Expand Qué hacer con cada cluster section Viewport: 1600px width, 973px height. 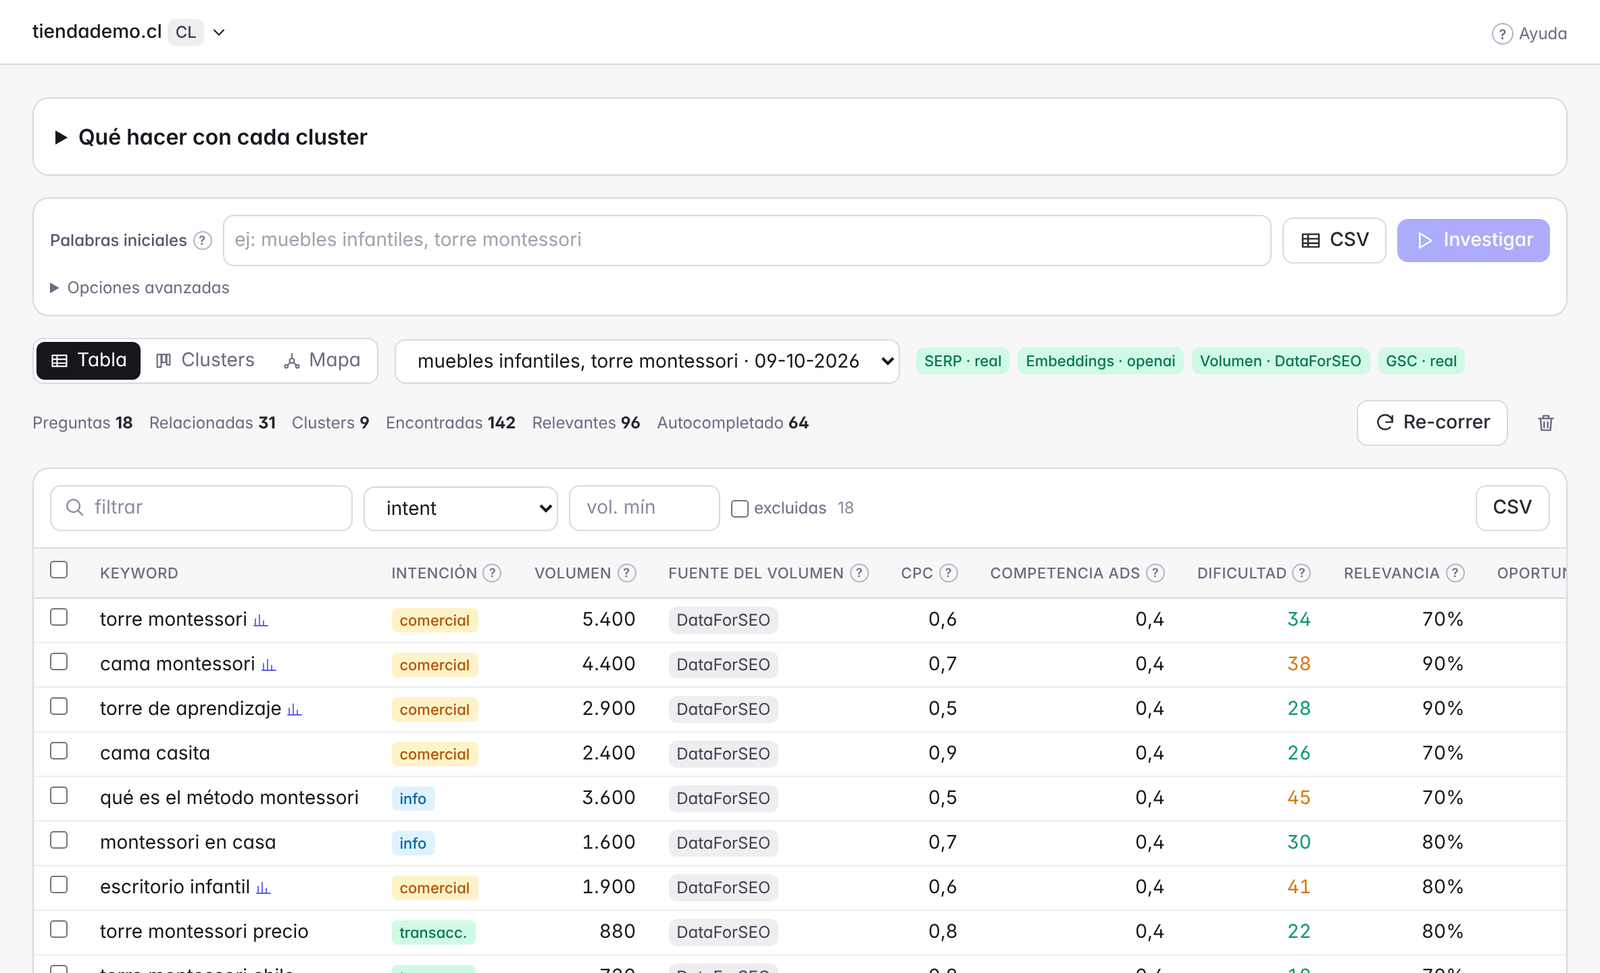(212, 137)
